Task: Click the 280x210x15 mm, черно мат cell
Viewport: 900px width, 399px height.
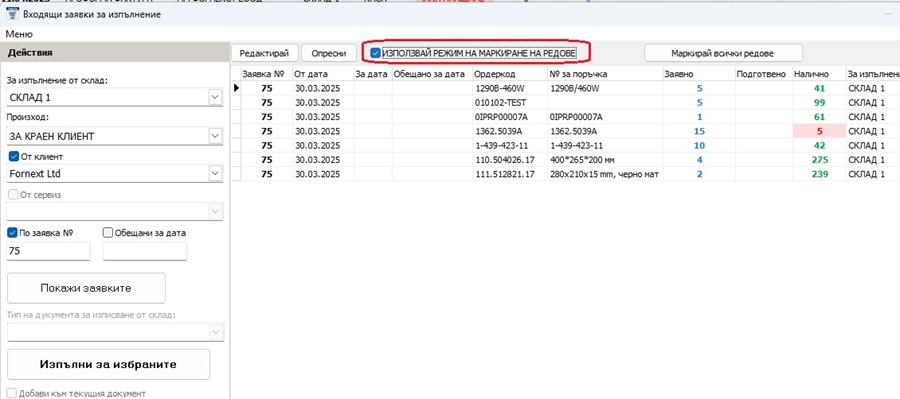Action: click(x=604, y=174)
